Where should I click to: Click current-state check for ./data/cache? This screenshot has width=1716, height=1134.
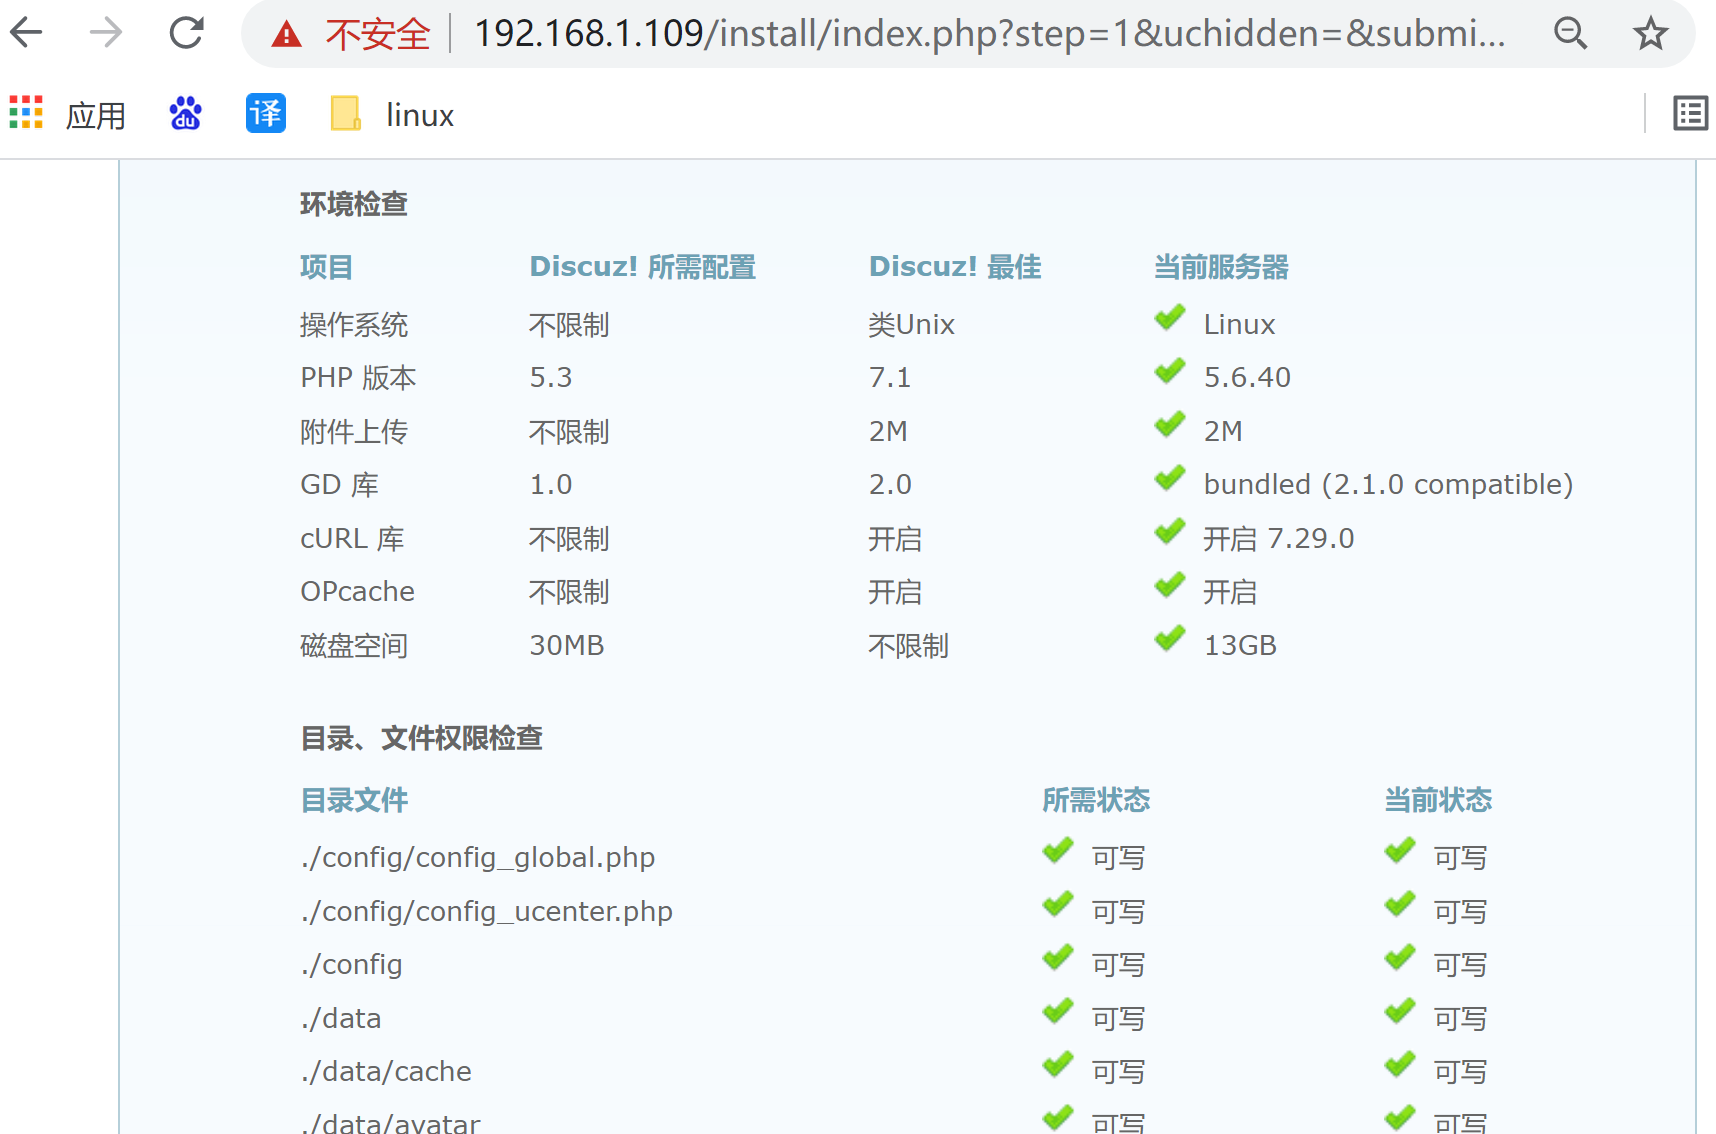pyautogui.click(x=1400, y=1066)
